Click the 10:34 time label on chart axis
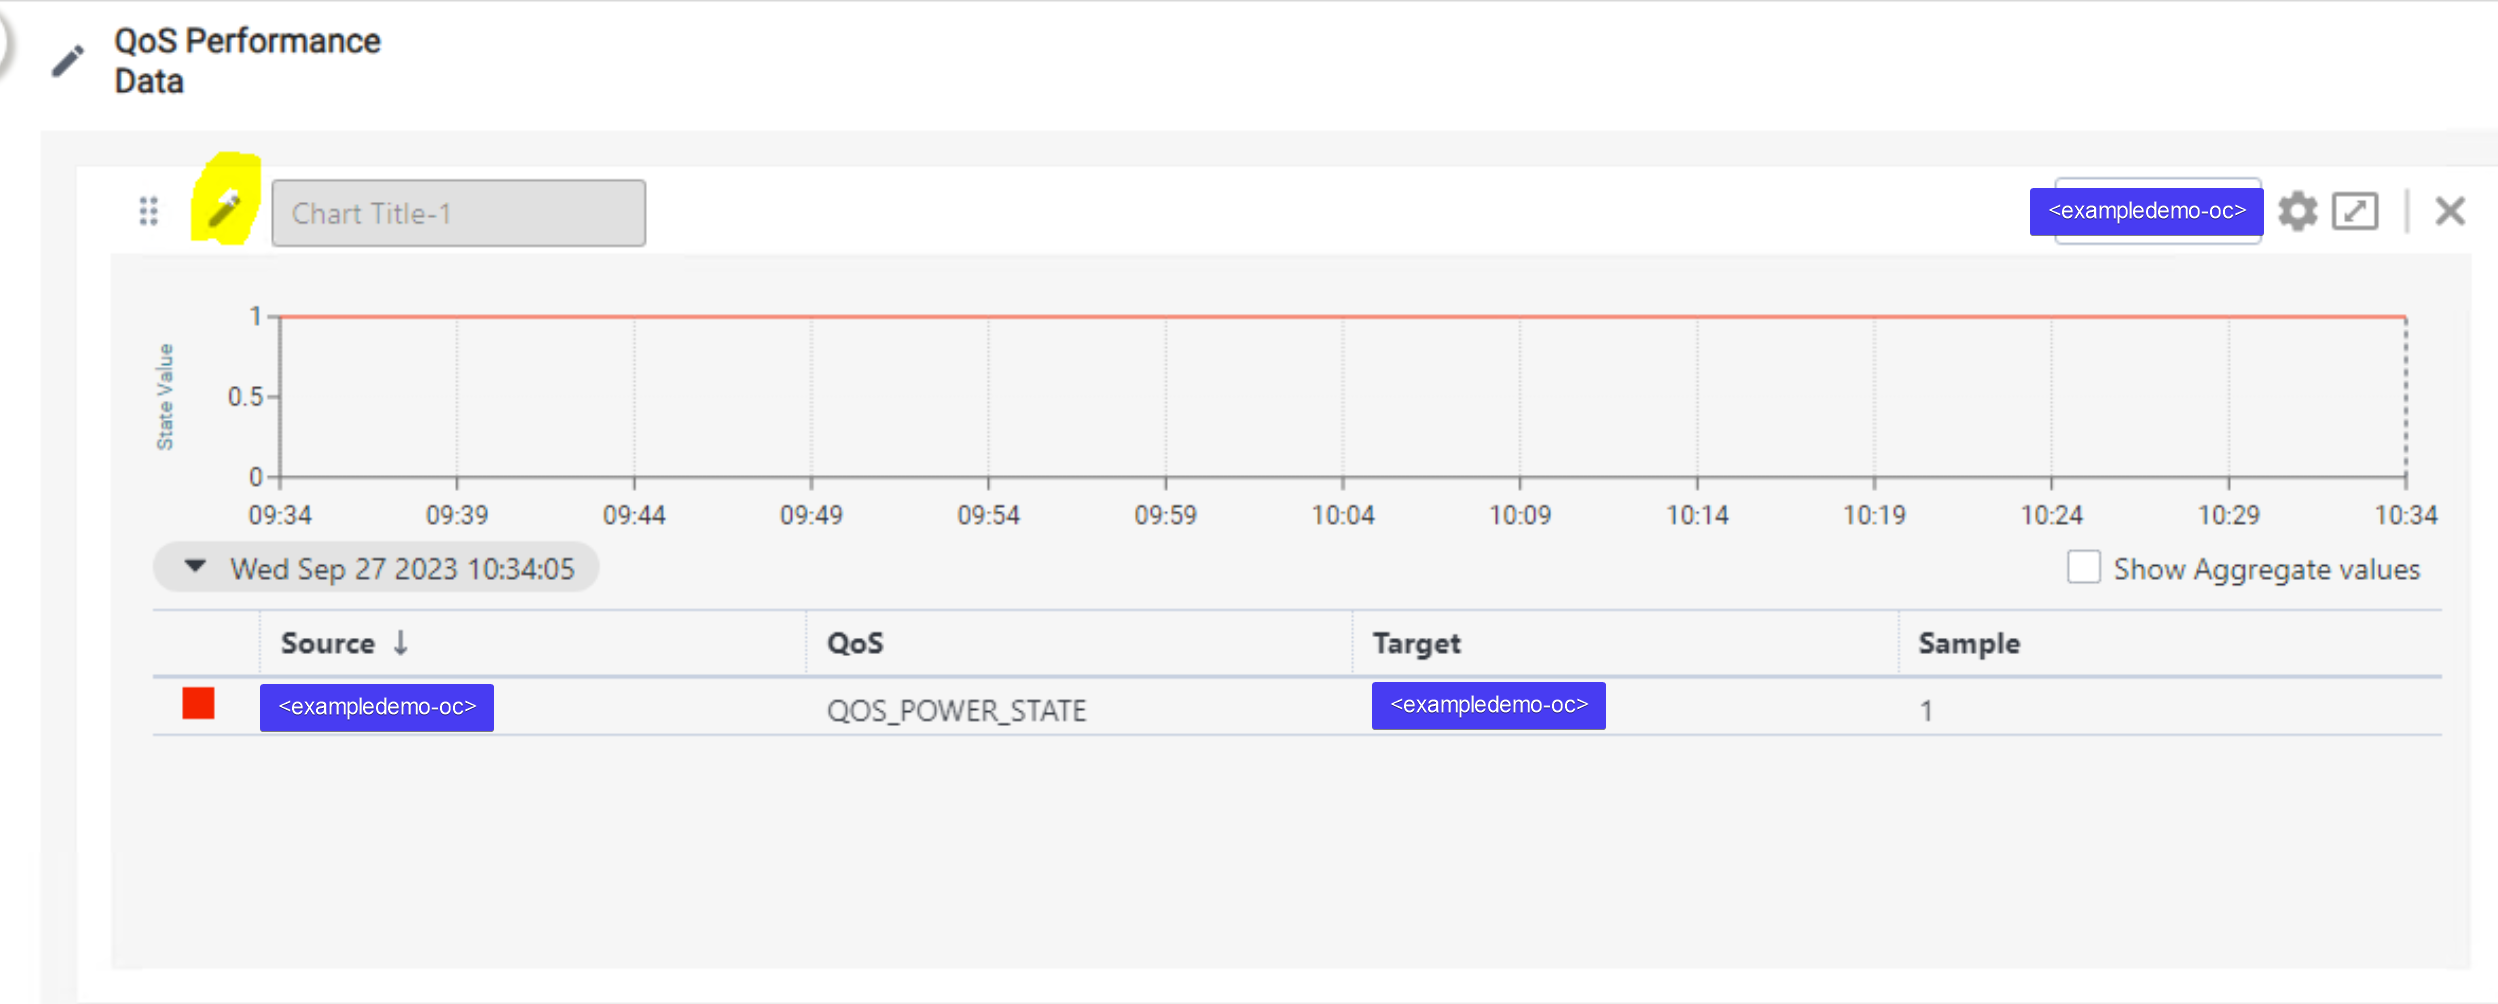The height and width of the screenshot is (1004, 2498). point(2406,515)
